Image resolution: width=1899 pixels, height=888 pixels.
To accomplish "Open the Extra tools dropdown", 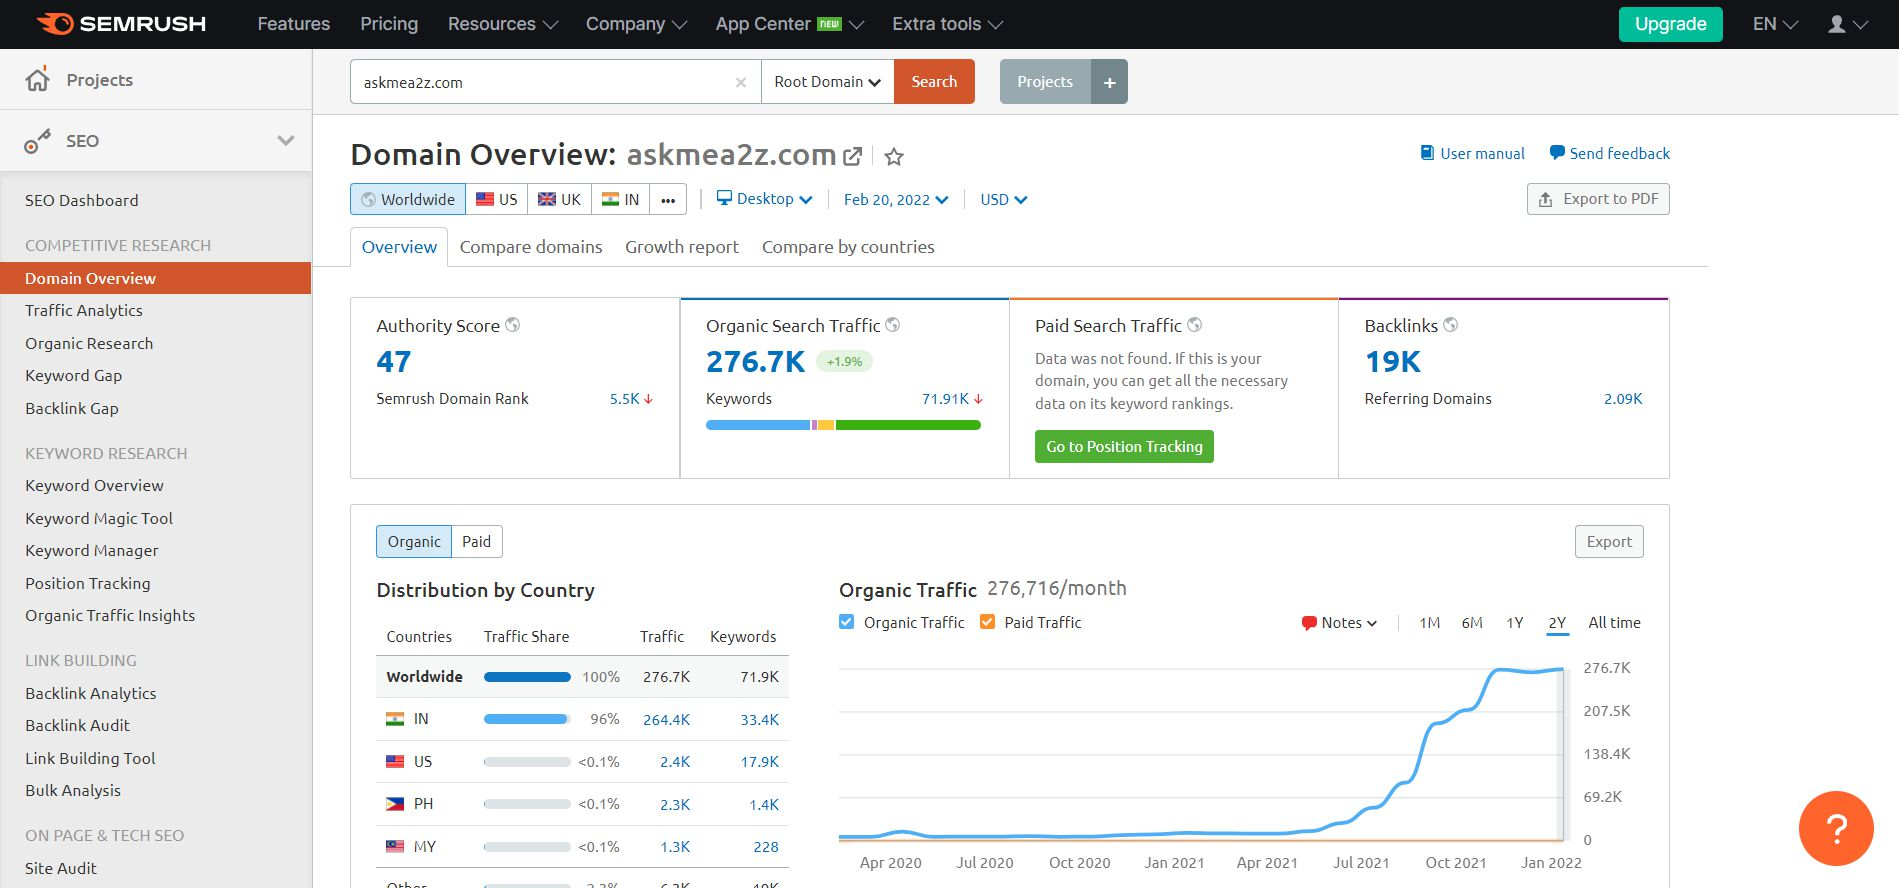I will (947, 24).
